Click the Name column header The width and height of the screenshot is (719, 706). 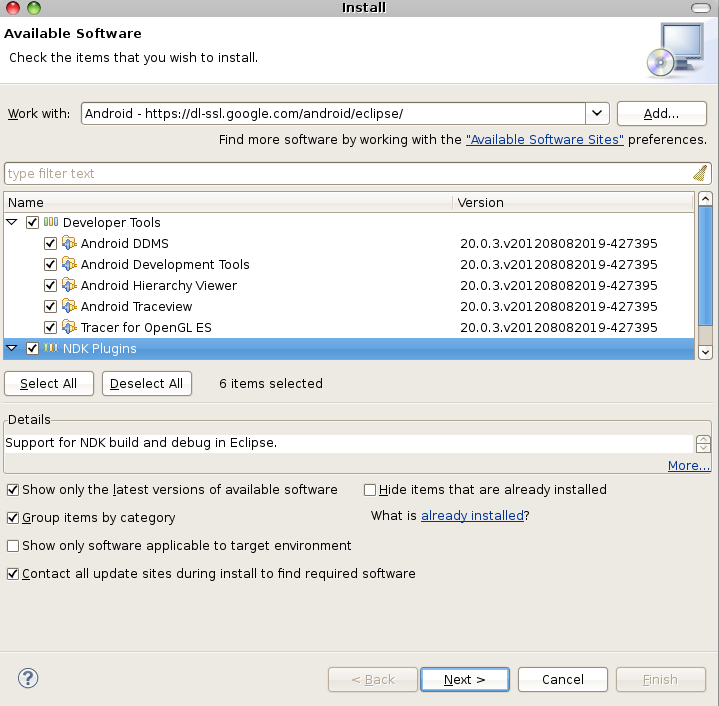point(228,203)
